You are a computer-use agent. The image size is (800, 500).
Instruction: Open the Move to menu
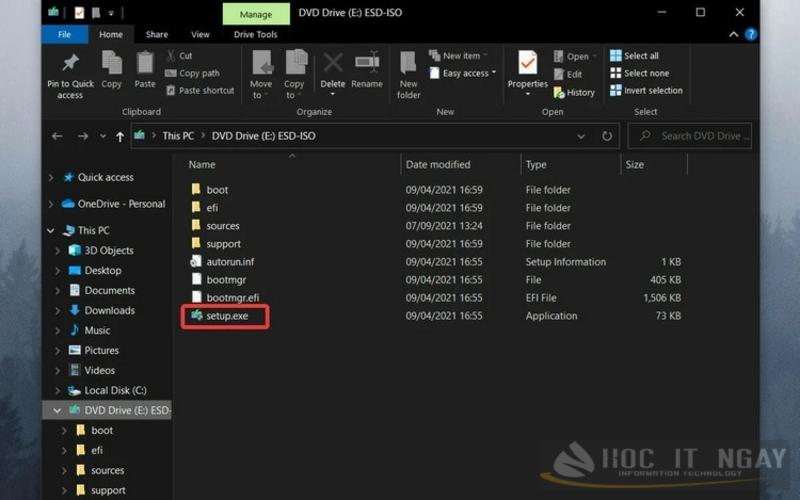[x=261, y=74]
